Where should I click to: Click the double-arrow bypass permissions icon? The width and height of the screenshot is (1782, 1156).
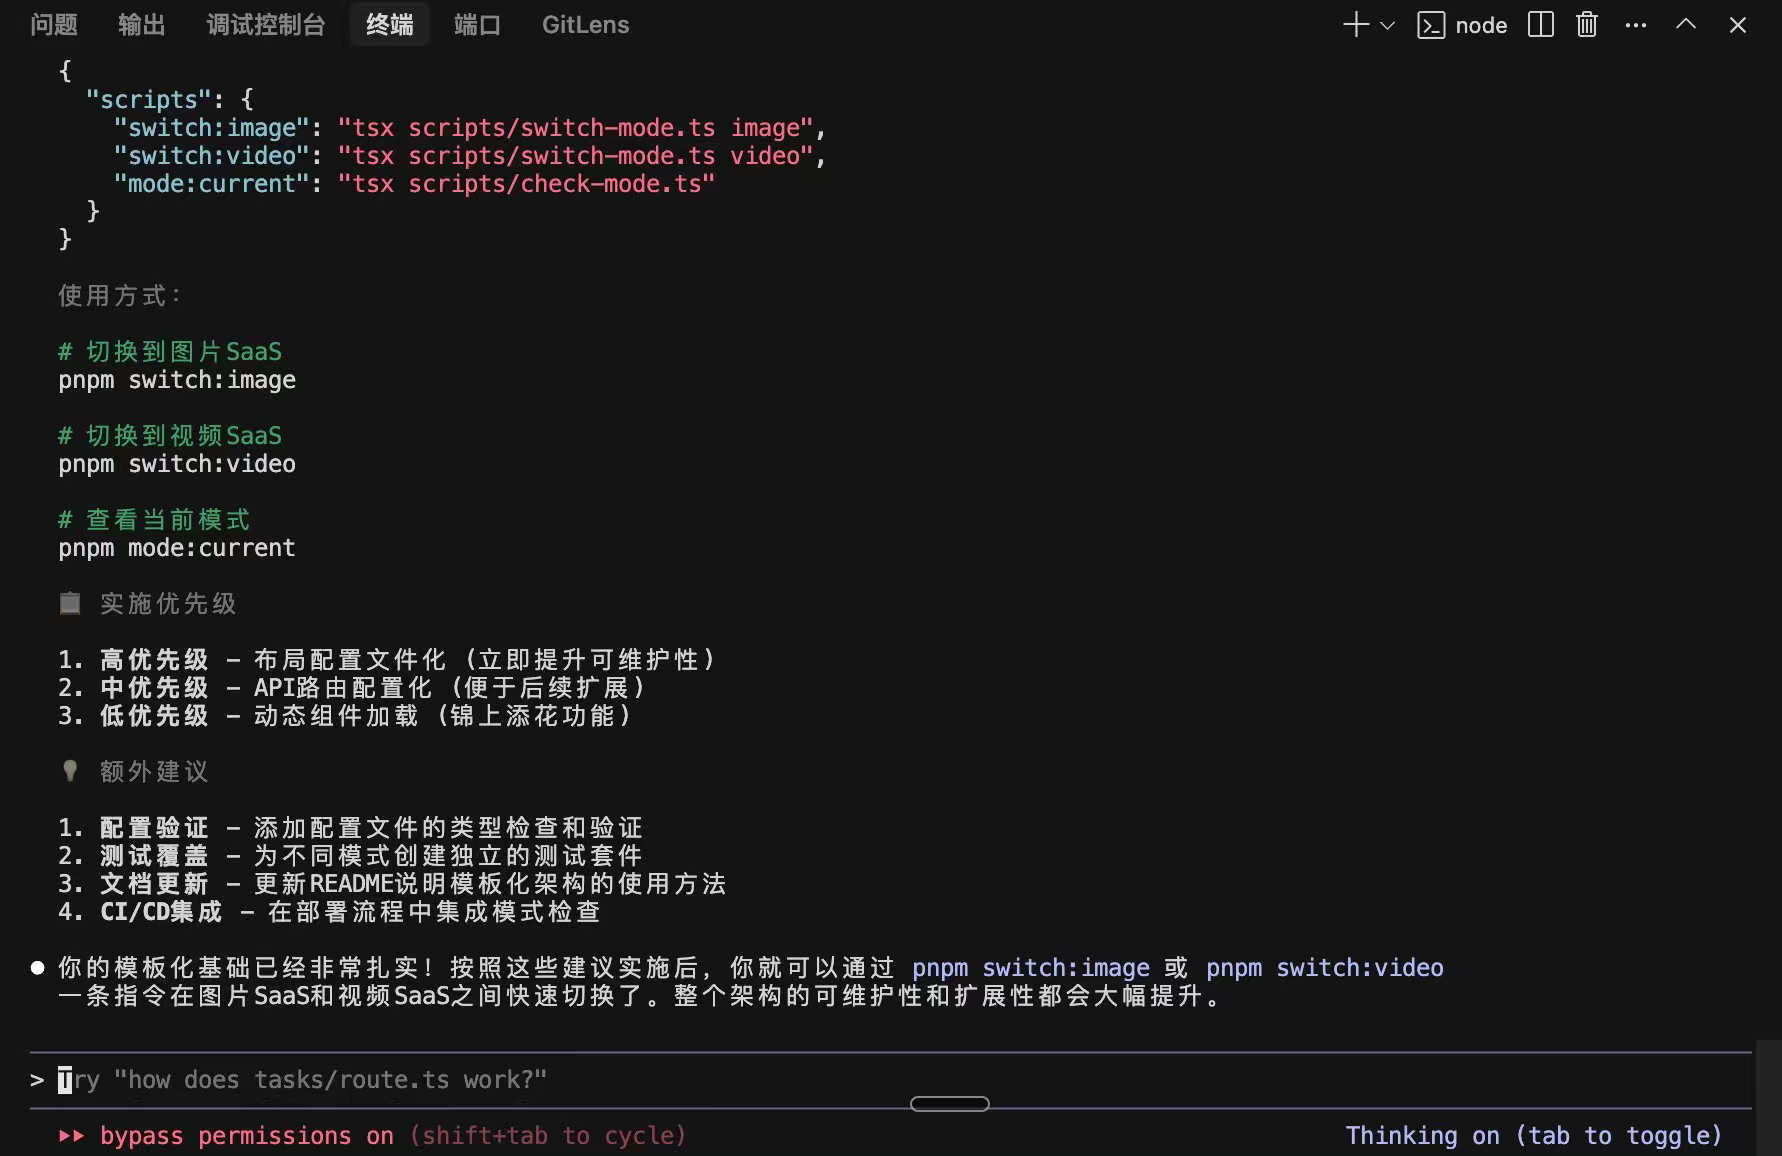click(x=71, y=1136)
